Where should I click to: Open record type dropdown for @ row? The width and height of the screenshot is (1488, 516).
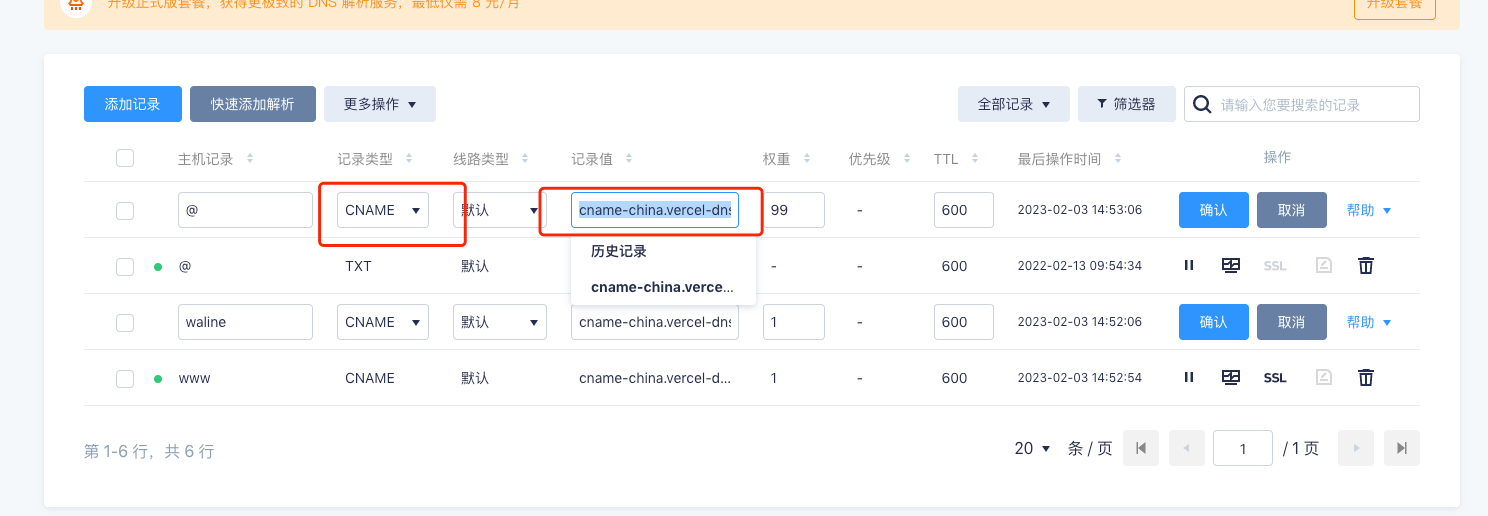coord(383,210)
